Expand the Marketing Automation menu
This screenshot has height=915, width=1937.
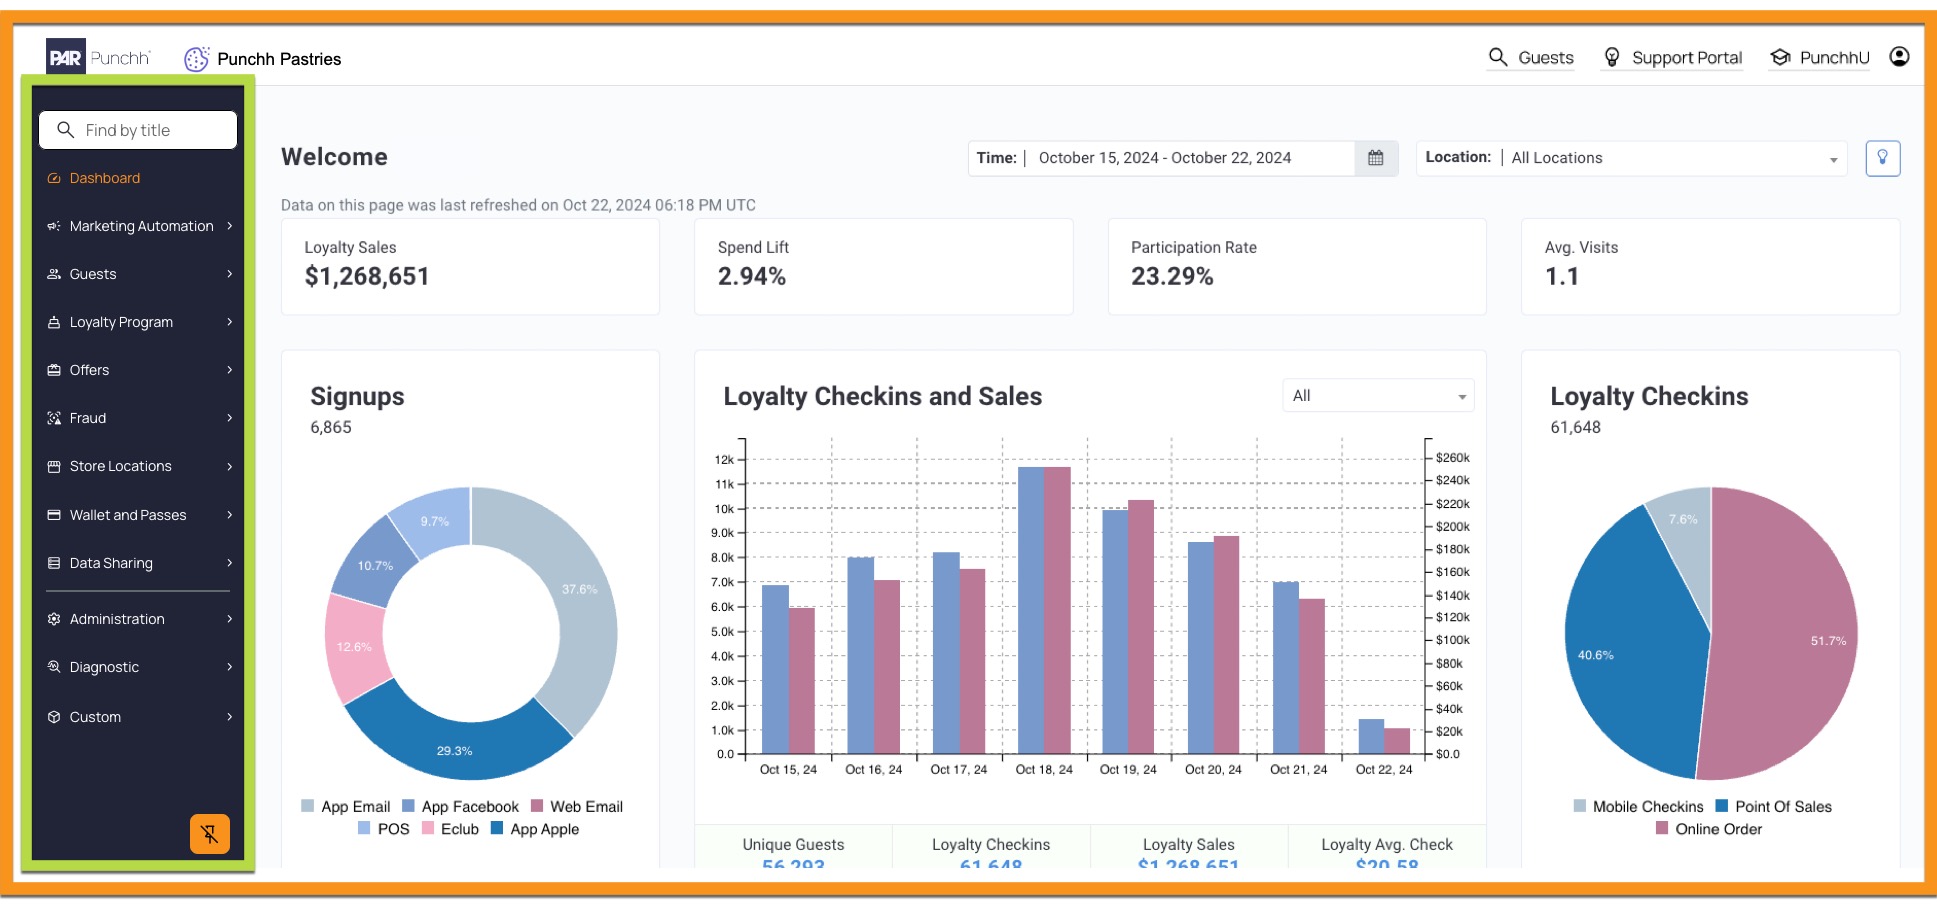coord(140,226)
